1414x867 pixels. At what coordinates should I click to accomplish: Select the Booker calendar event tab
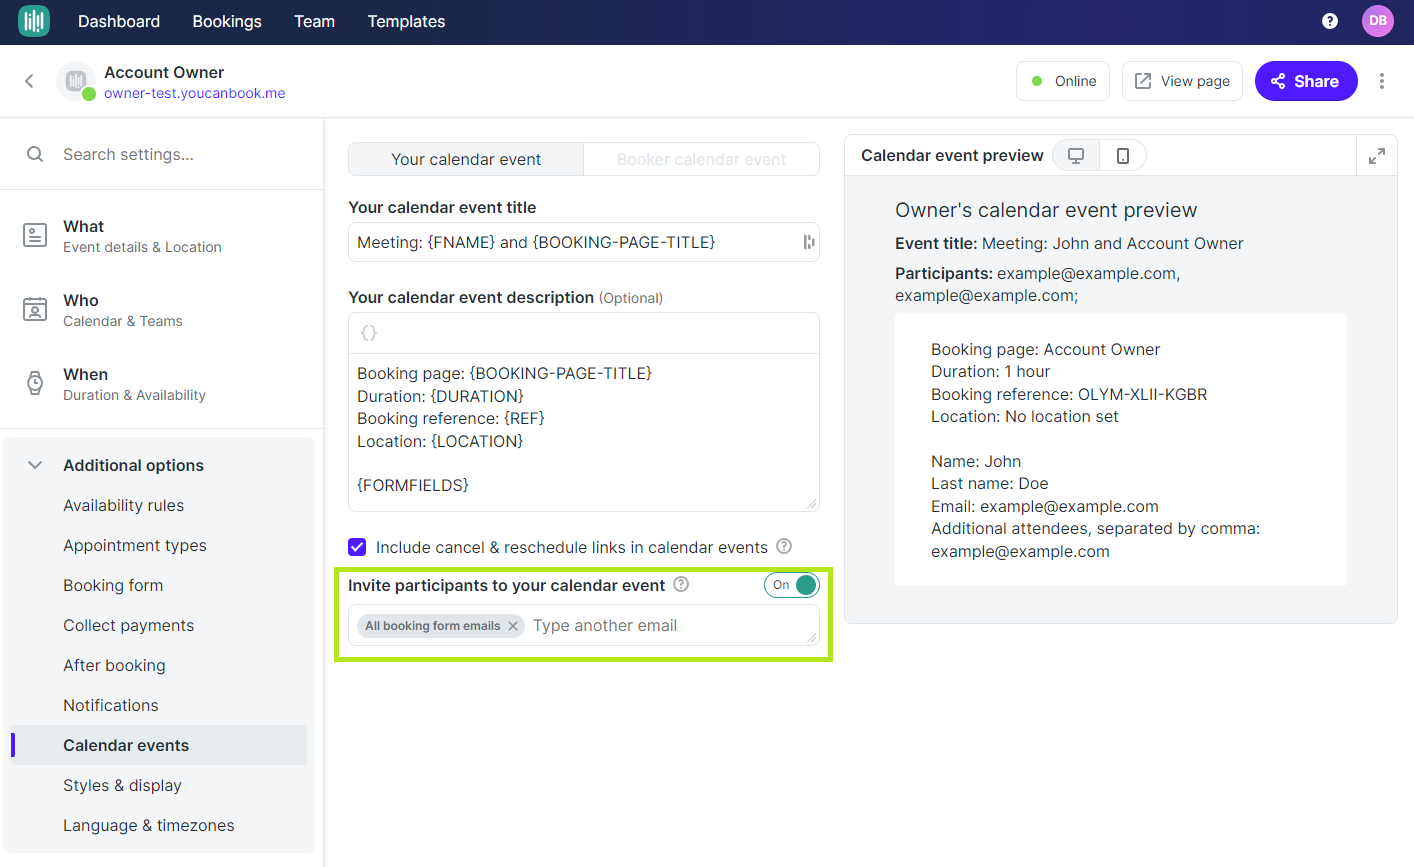tap(701, 159)
